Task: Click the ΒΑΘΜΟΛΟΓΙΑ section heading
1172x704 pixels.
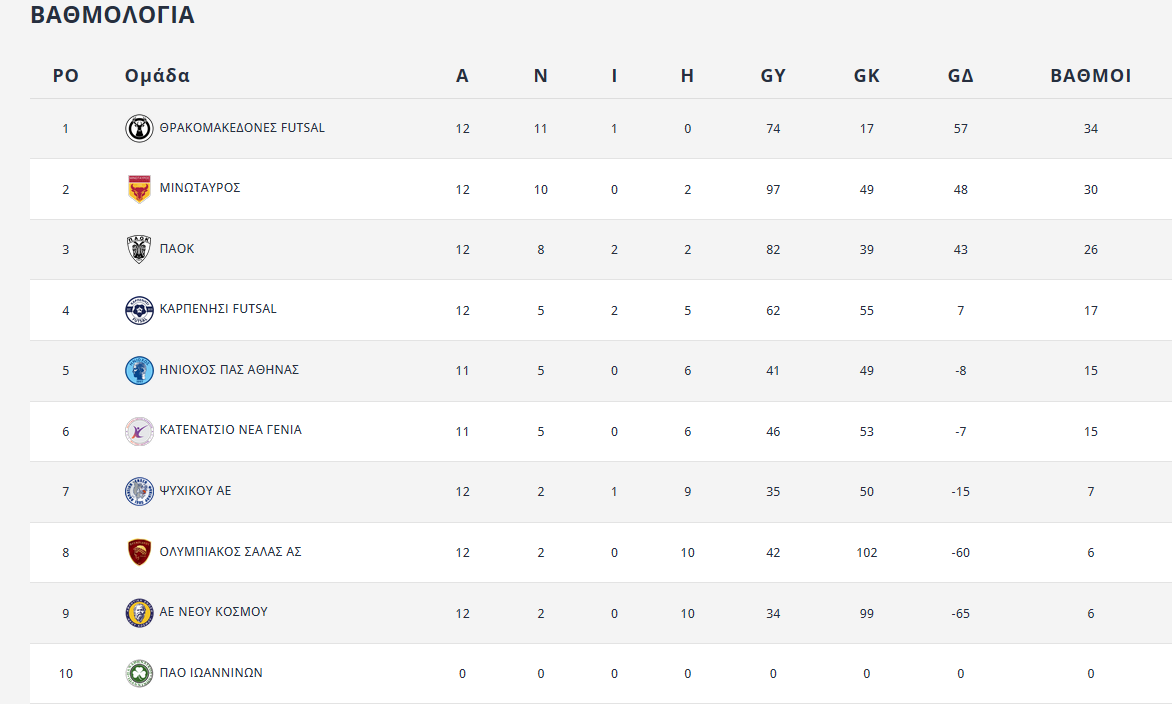Action: 112,15
